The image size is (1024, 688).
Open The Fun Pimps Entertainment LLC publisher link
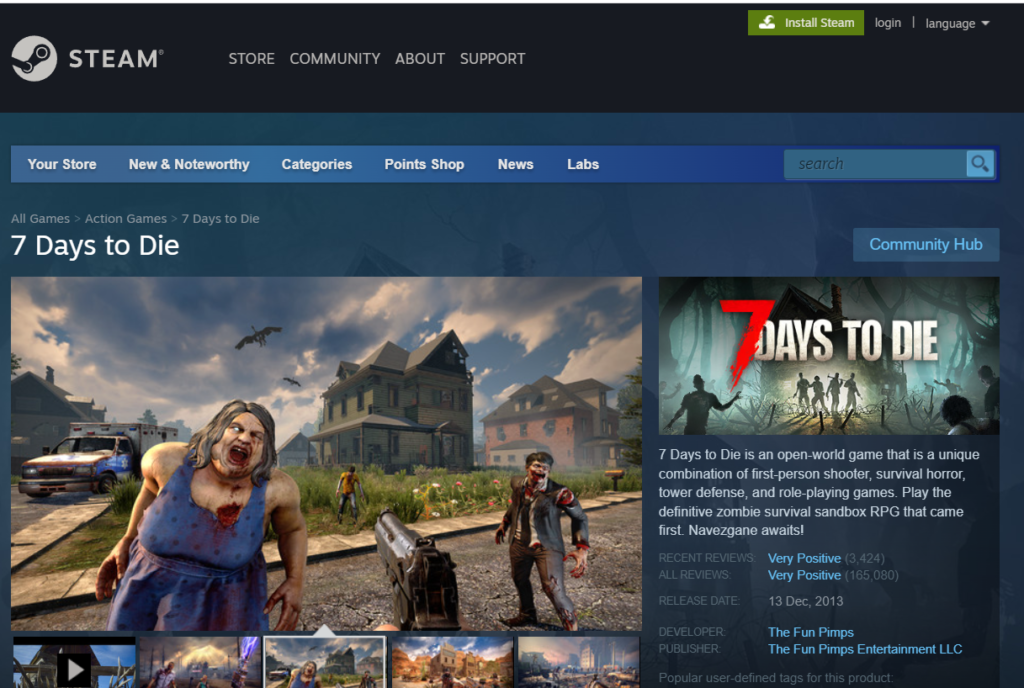865,649
